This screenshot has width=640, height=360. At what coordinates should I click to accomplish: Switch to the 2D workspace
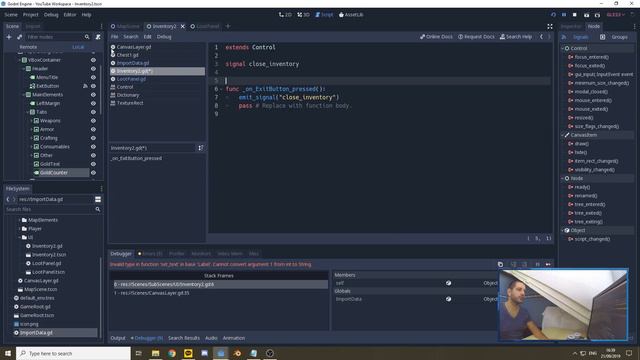[x=285, y=15]
